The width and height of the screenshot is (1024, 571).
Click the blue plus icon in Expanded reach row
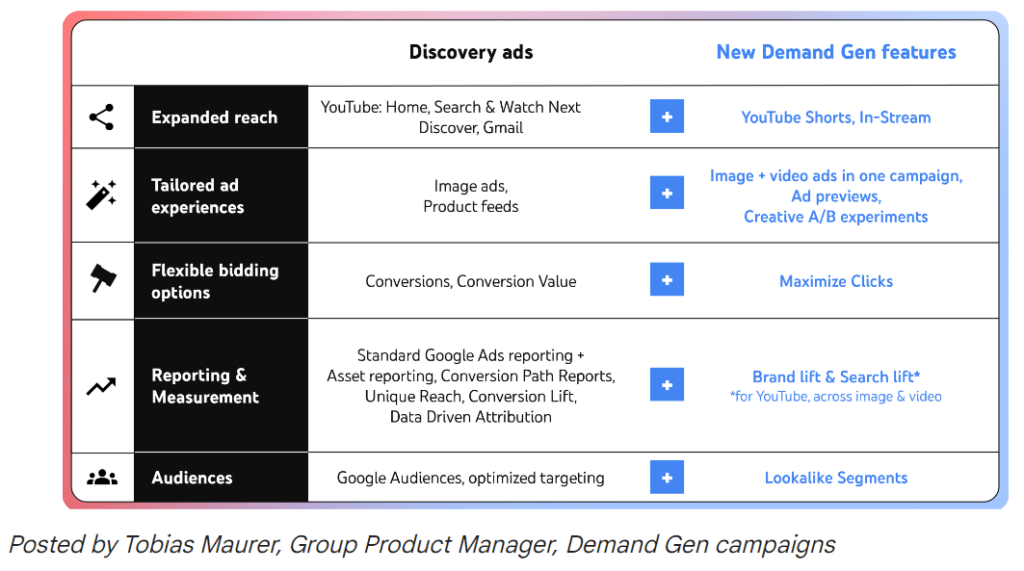point(667,117)
